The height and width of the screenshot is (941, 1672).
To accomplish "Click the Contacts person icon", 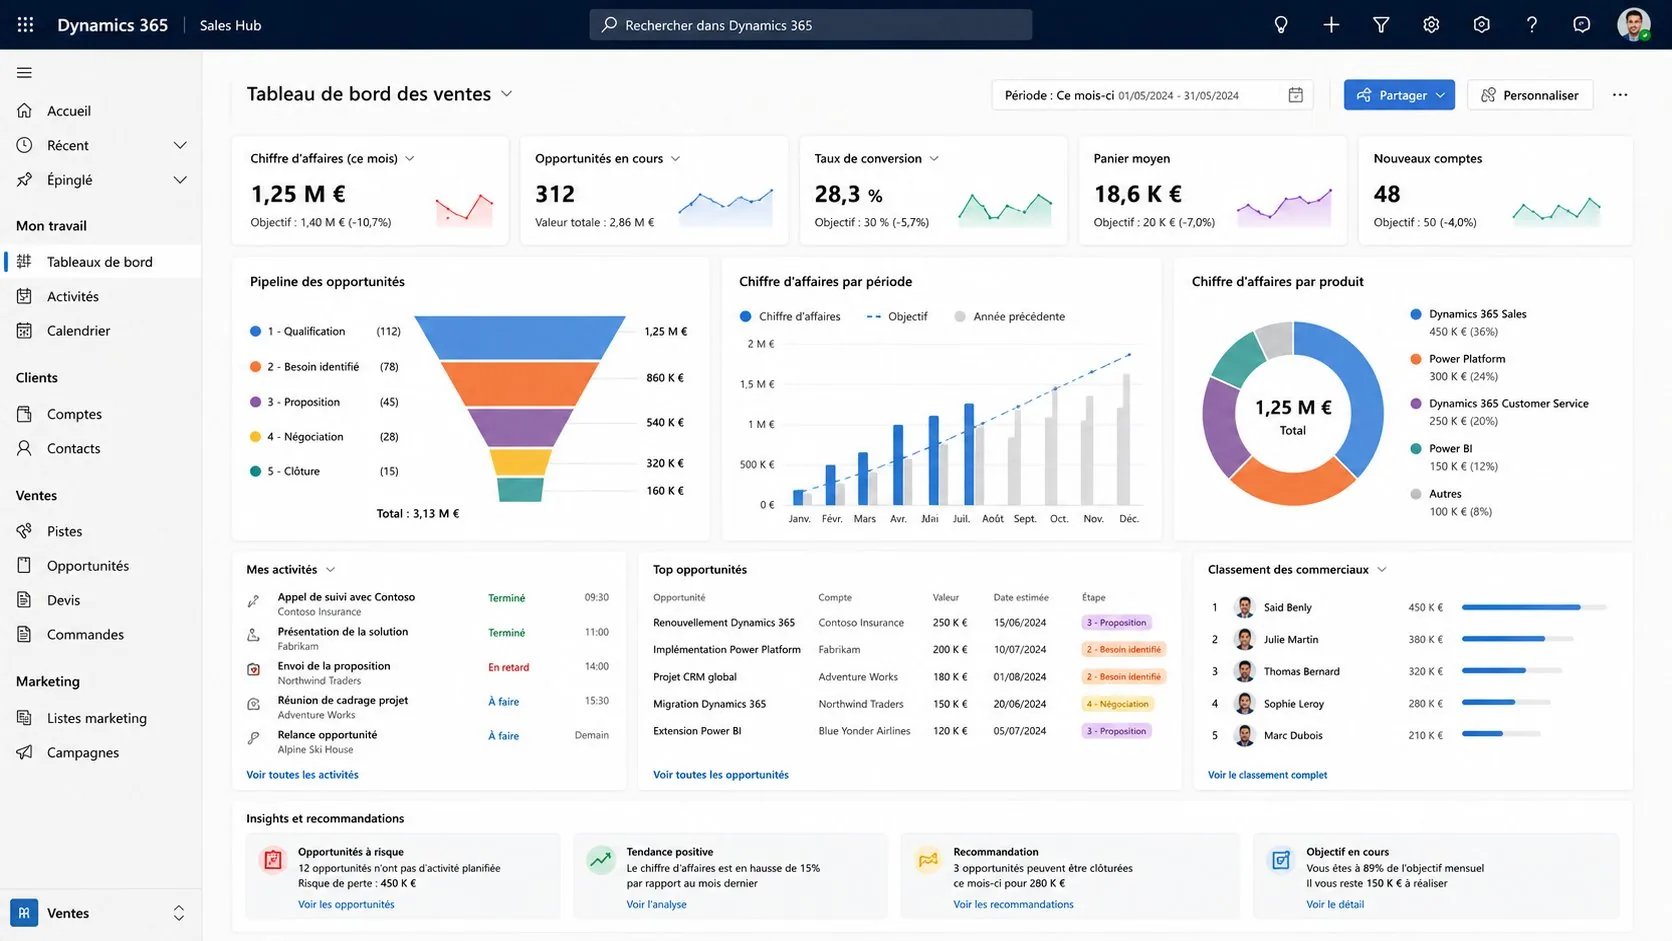I will (24, 448).
